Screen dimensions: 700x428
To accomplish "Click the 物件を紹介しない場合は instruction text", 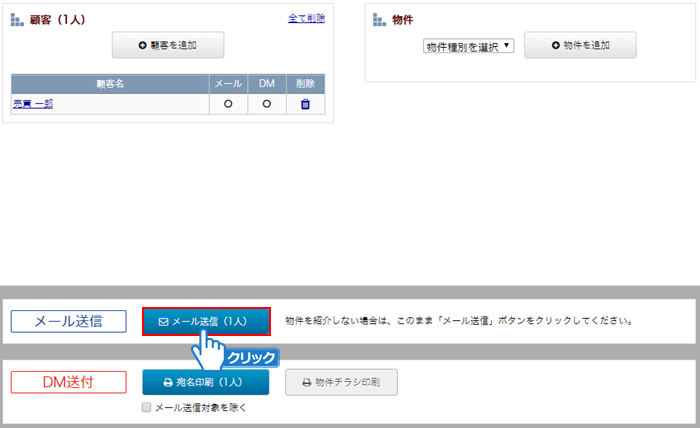I will tap(459, 320).
